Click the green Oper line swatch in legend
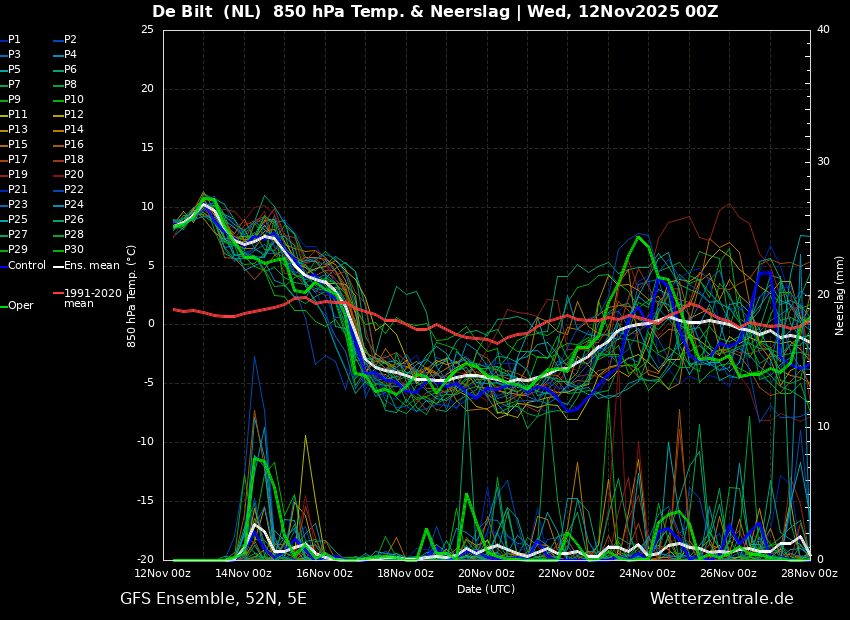This screenshot has height=620, width=850. (x=3, y=306)
